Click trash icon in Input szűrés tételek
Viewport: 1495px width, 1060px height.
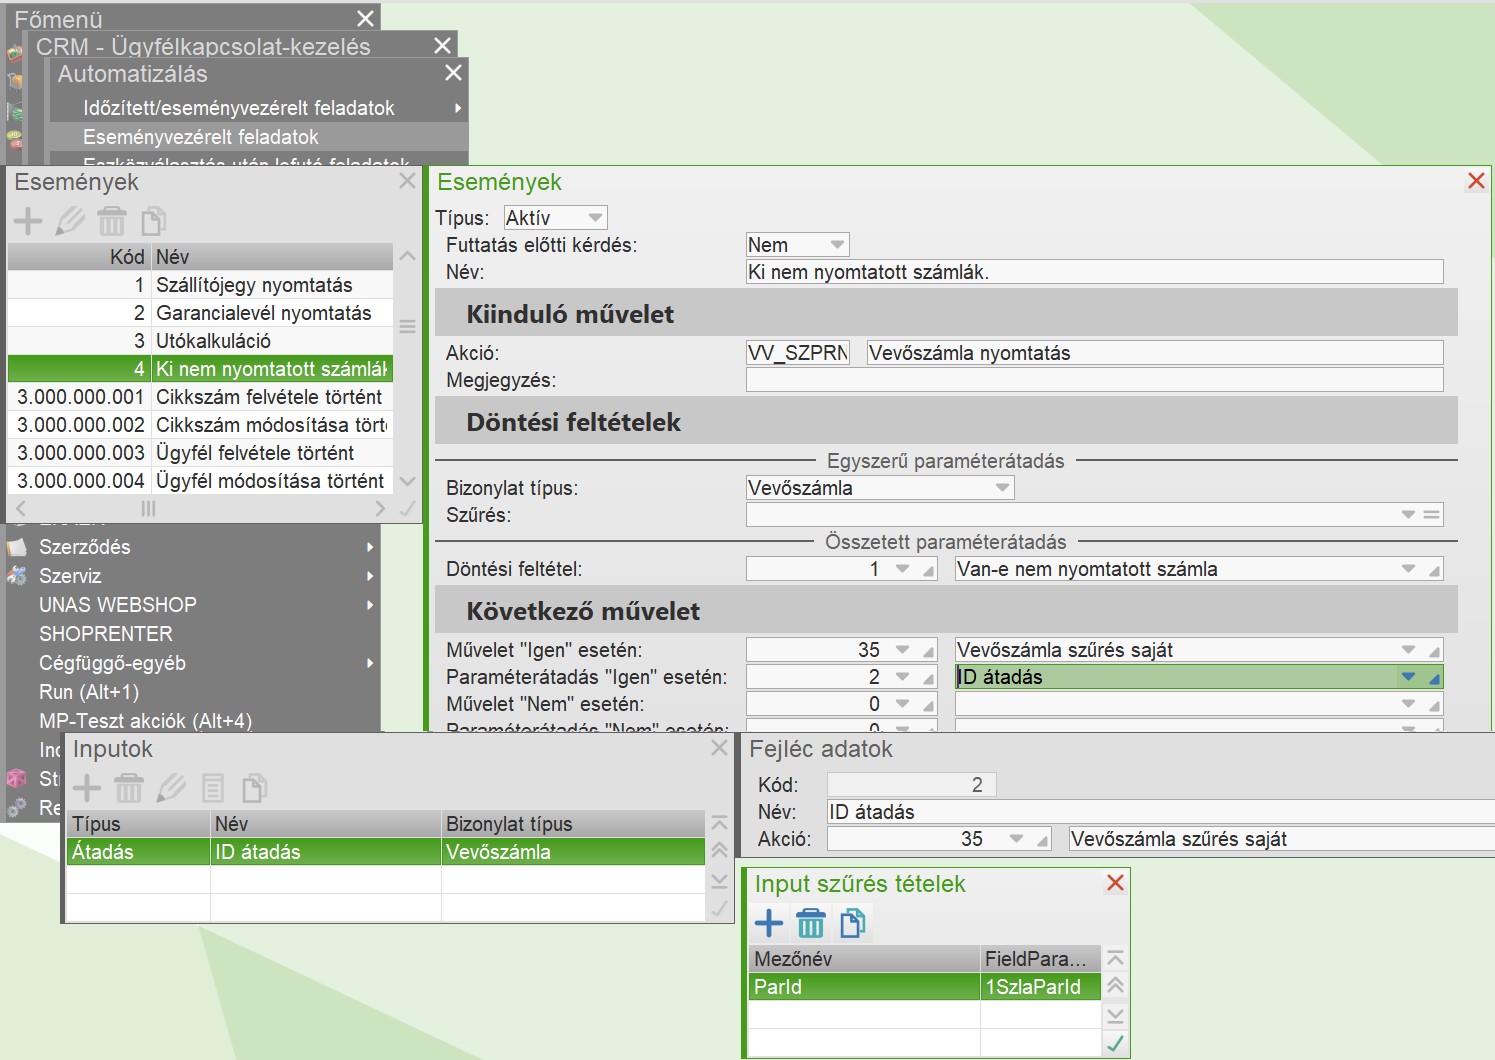pos(811,922)
